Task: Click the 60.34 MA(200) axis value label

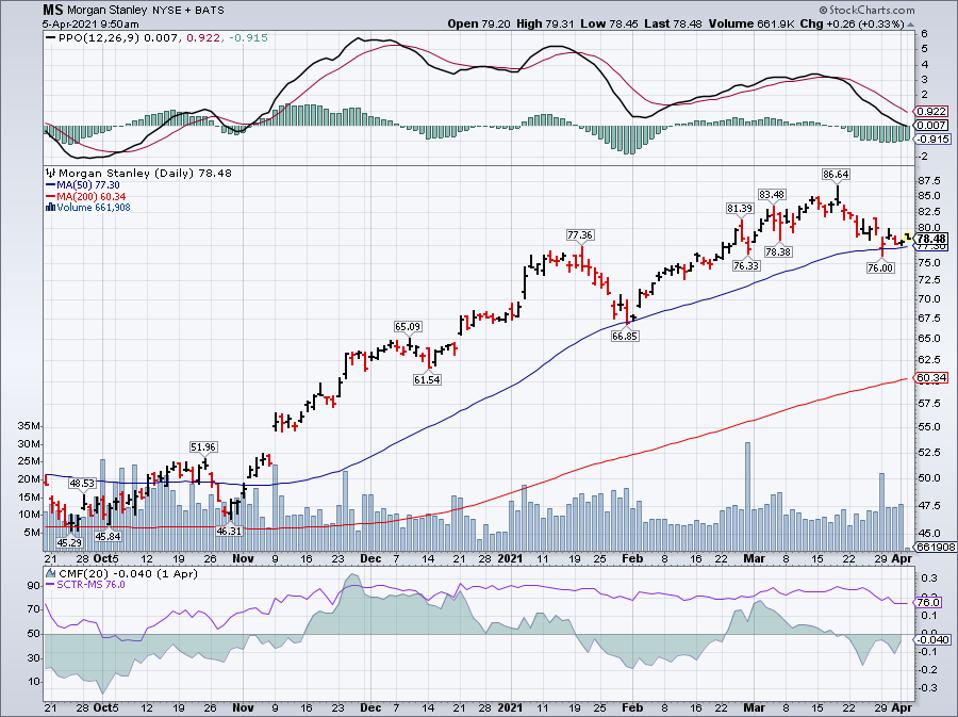Action: click(931, 378)
